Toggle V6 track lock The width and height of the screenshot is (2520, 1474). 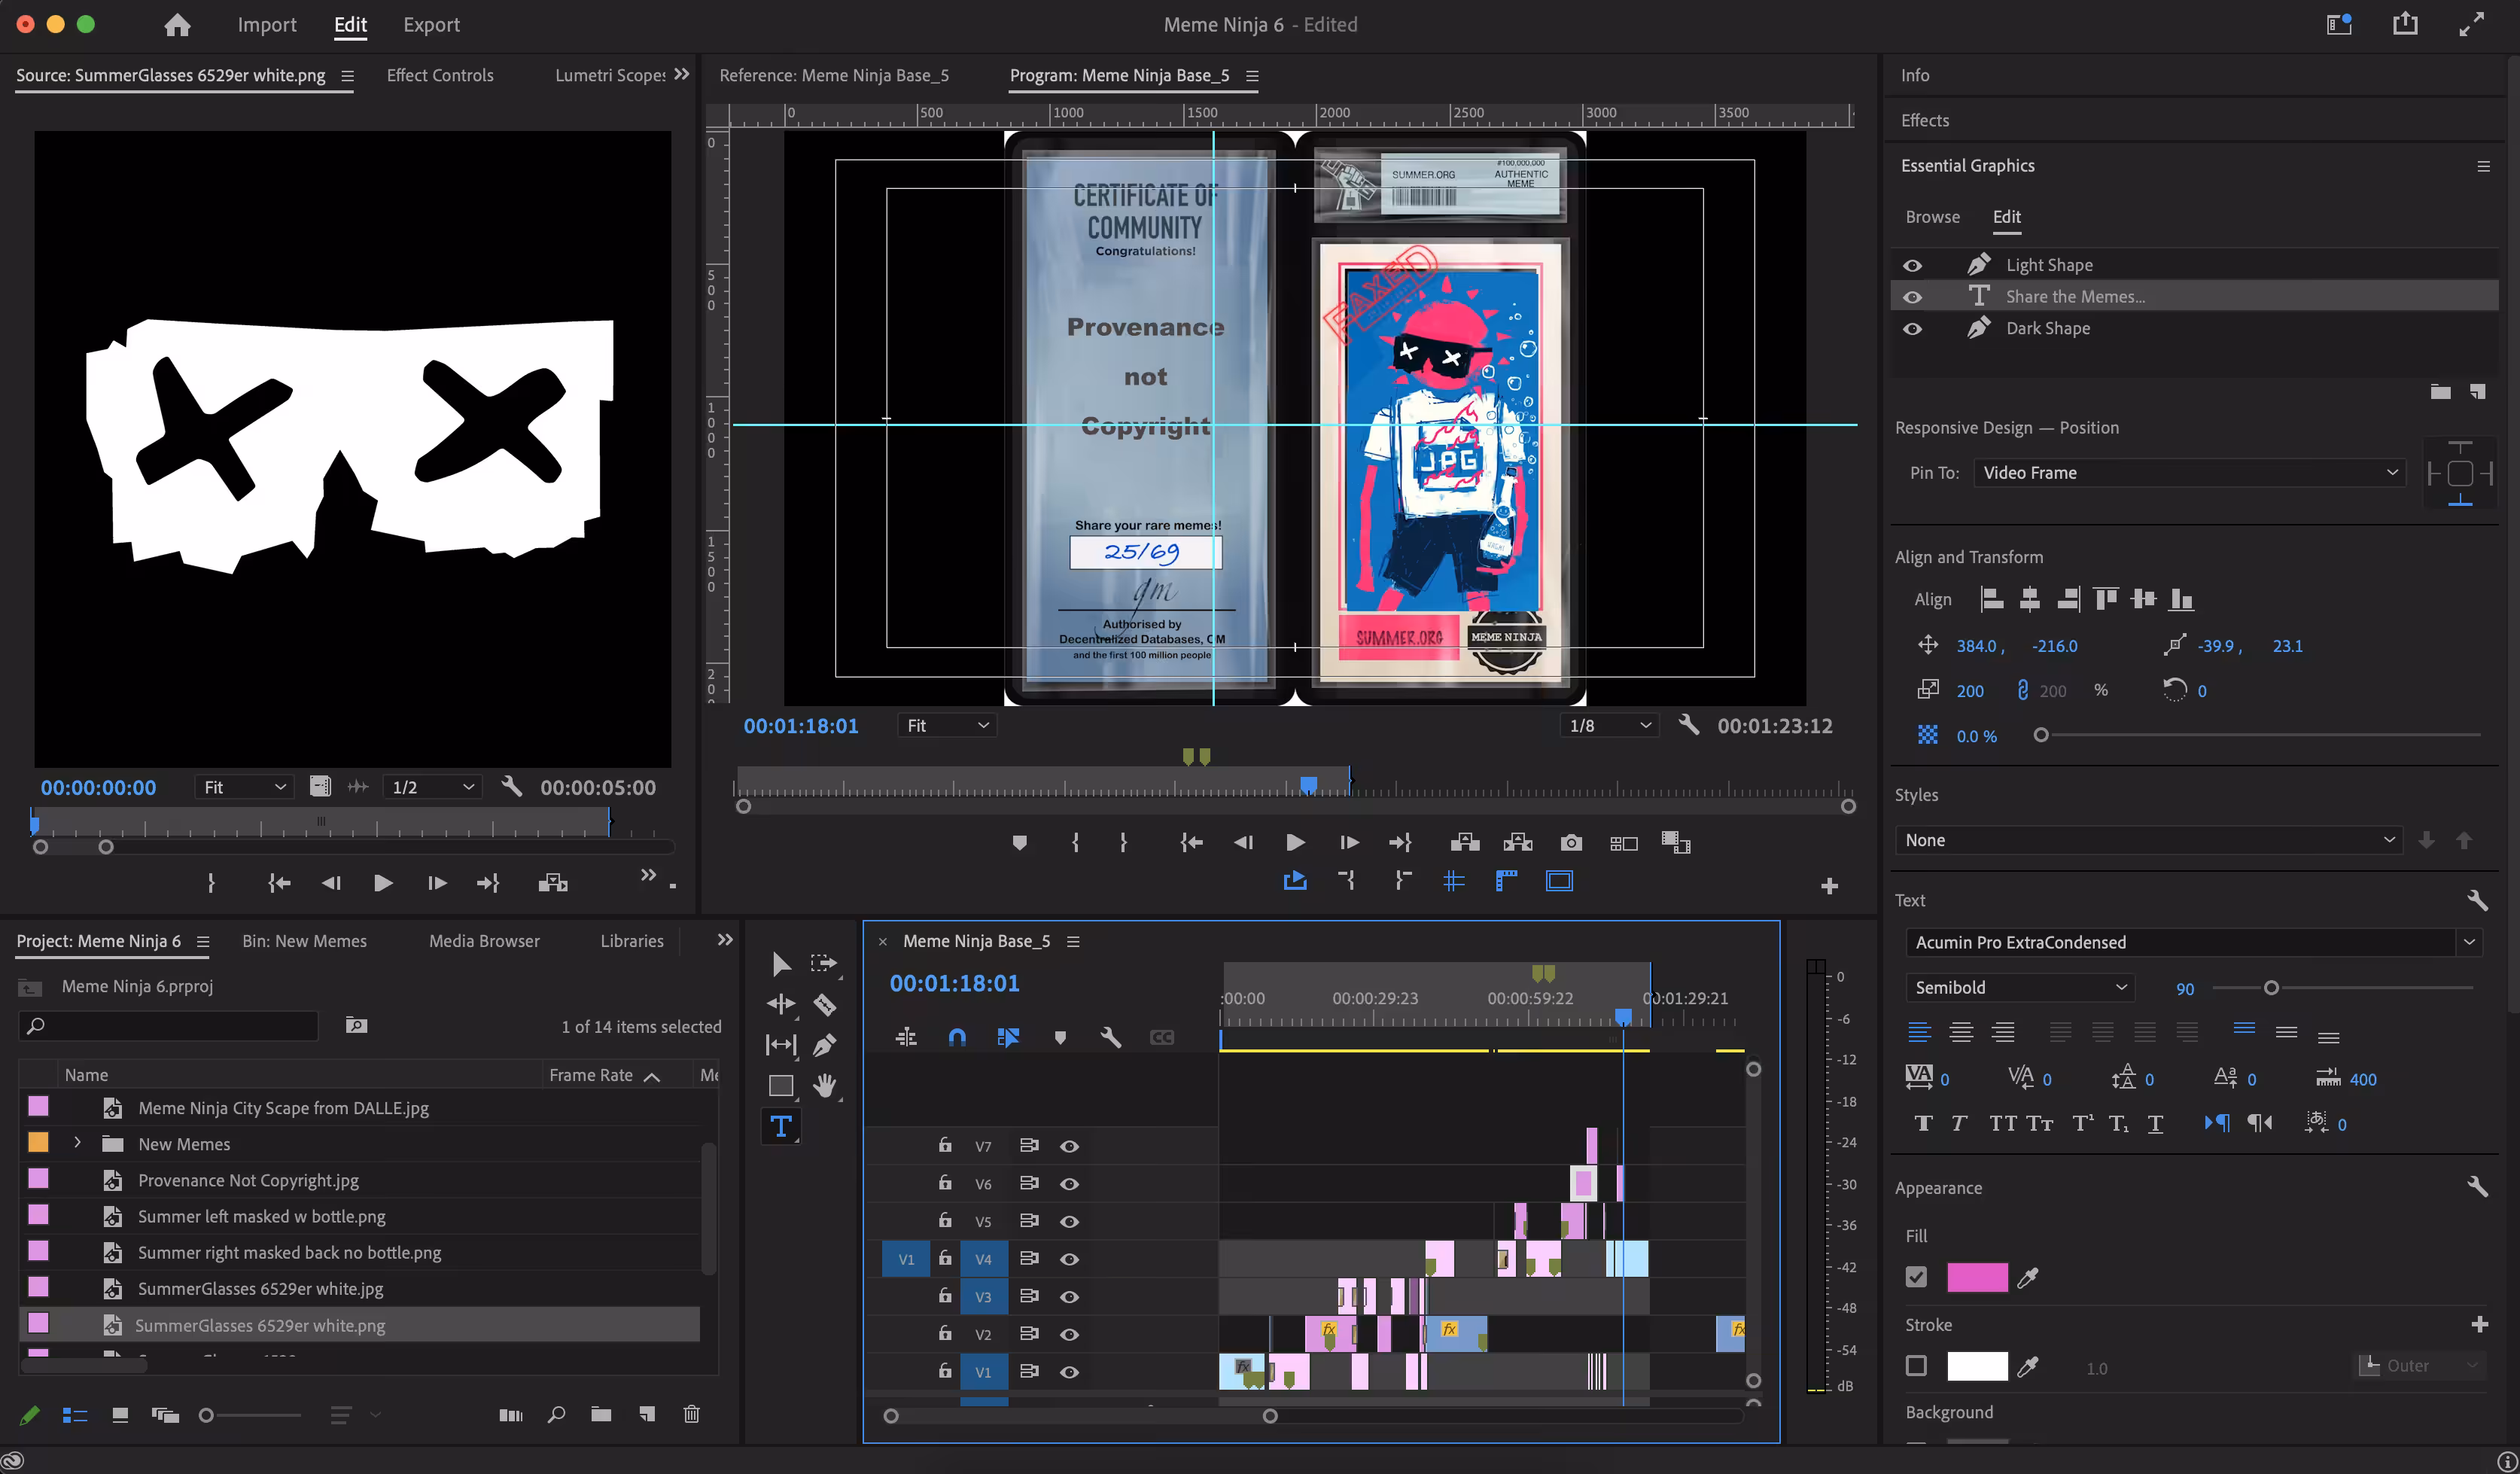pos(945,1183)
